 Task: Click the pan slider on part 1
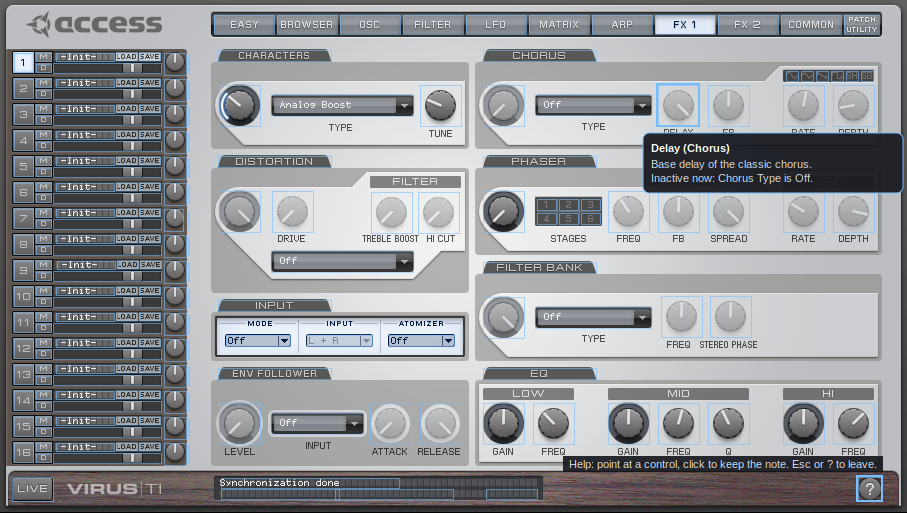(x=108, y=68)
